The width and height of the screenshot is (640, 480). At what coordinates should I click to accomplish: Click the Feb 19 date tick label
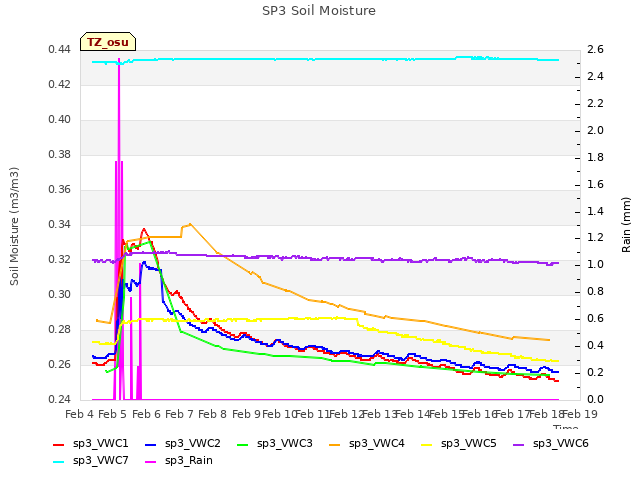click(580, 414)
